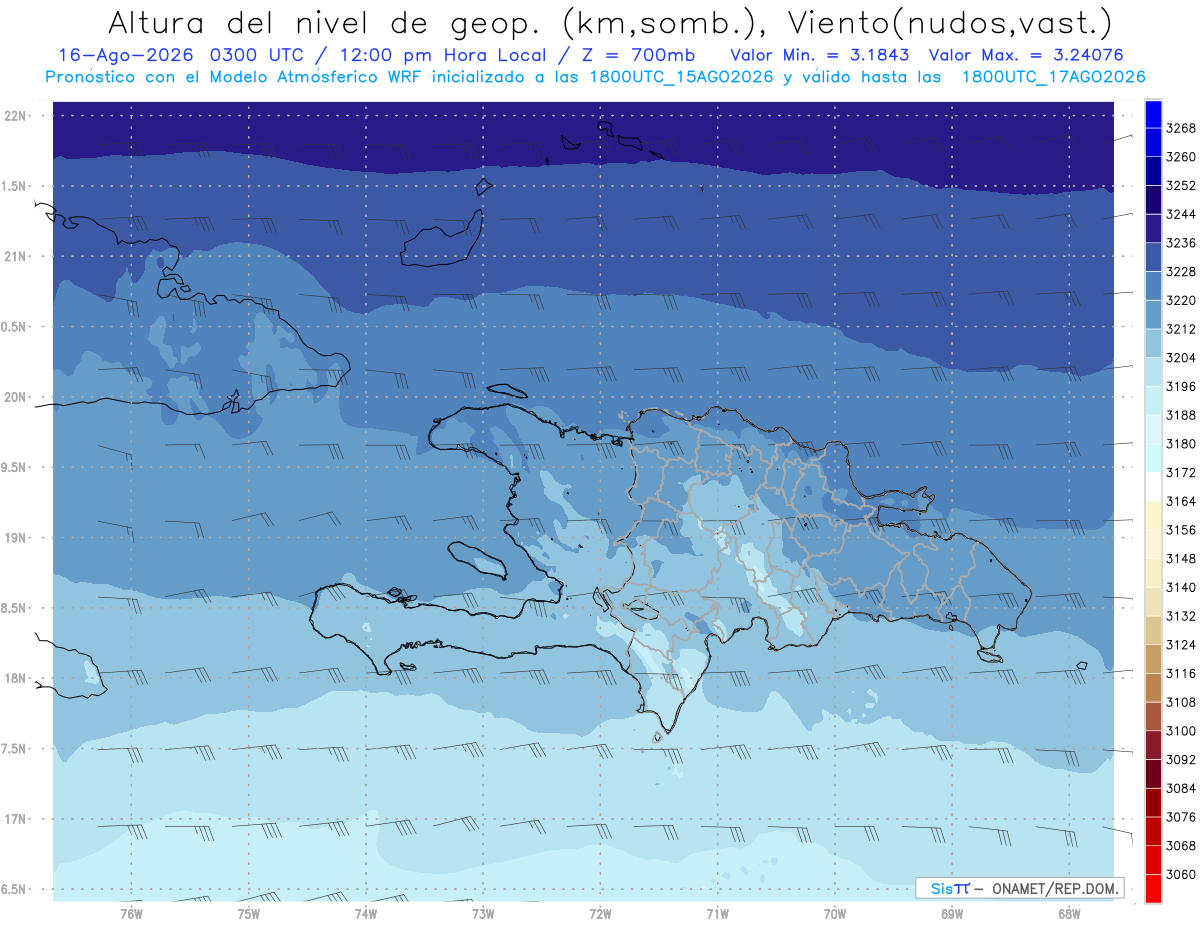
Task: Click the pale yellow swatch between 3164 and 3156
Action: click(1152, 515)
